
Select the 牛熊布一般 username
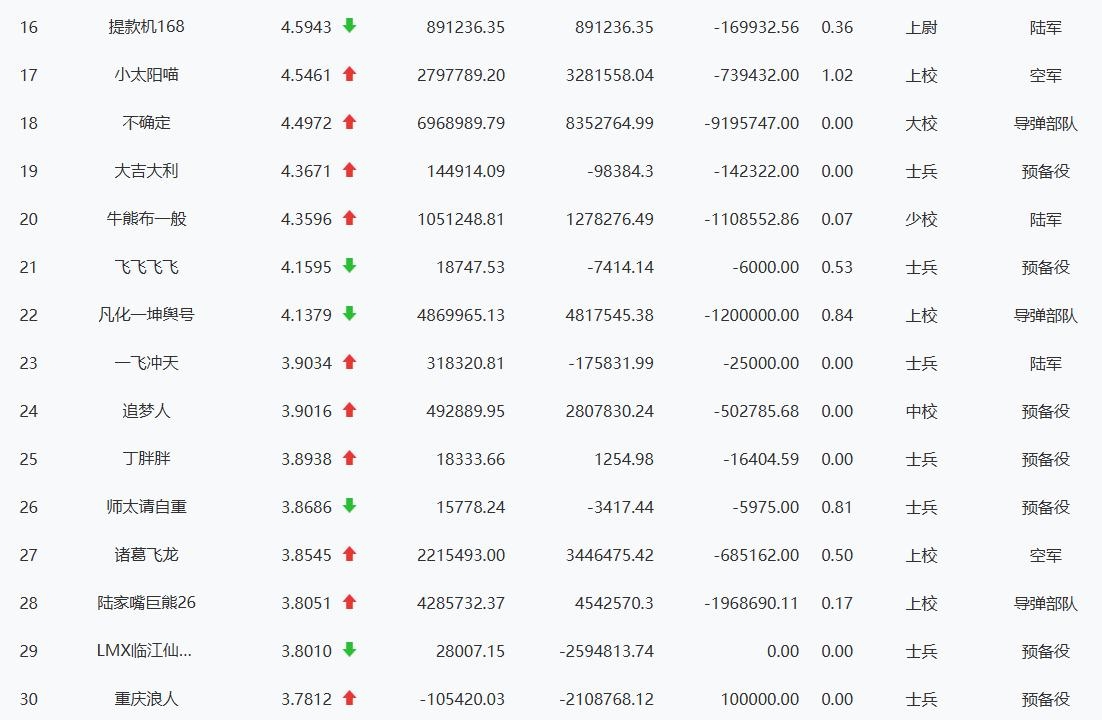pyautogui.click(x=146, y=219)
